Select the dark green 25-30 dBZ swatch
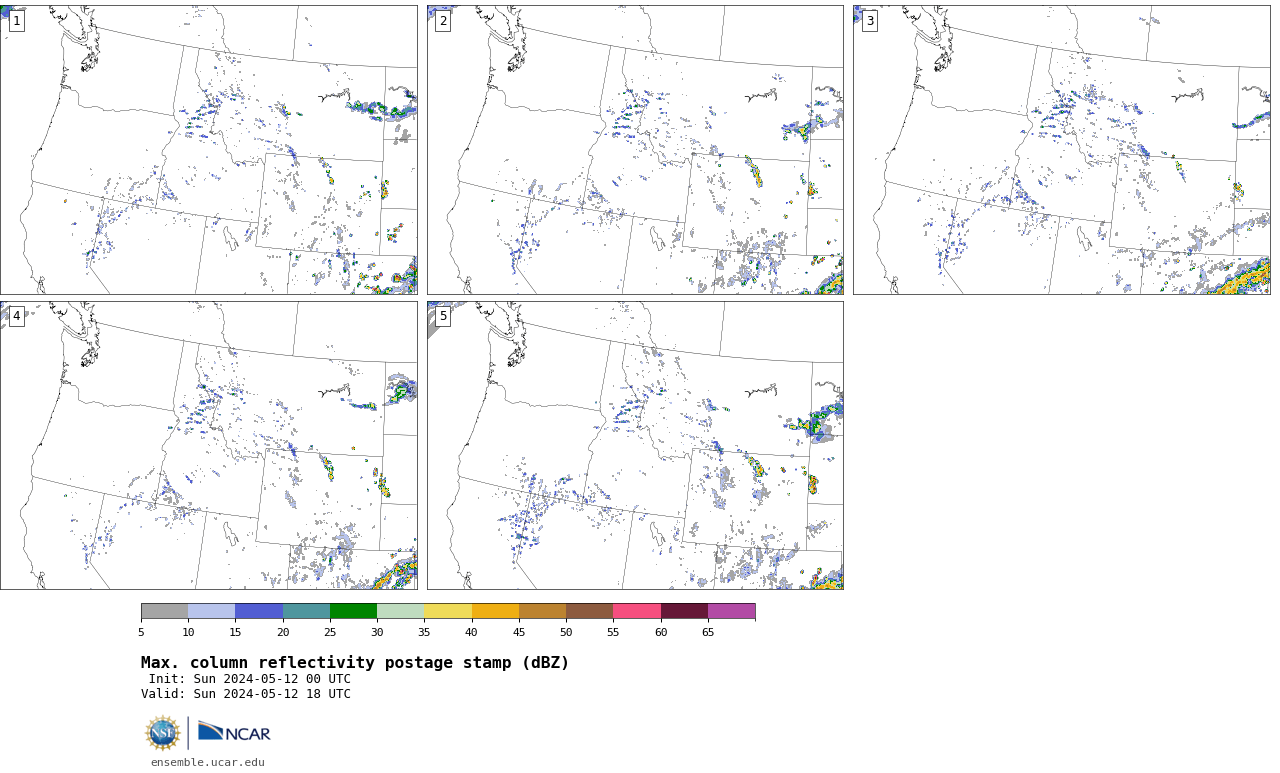Screen dimensions: 1280x773 353,611
